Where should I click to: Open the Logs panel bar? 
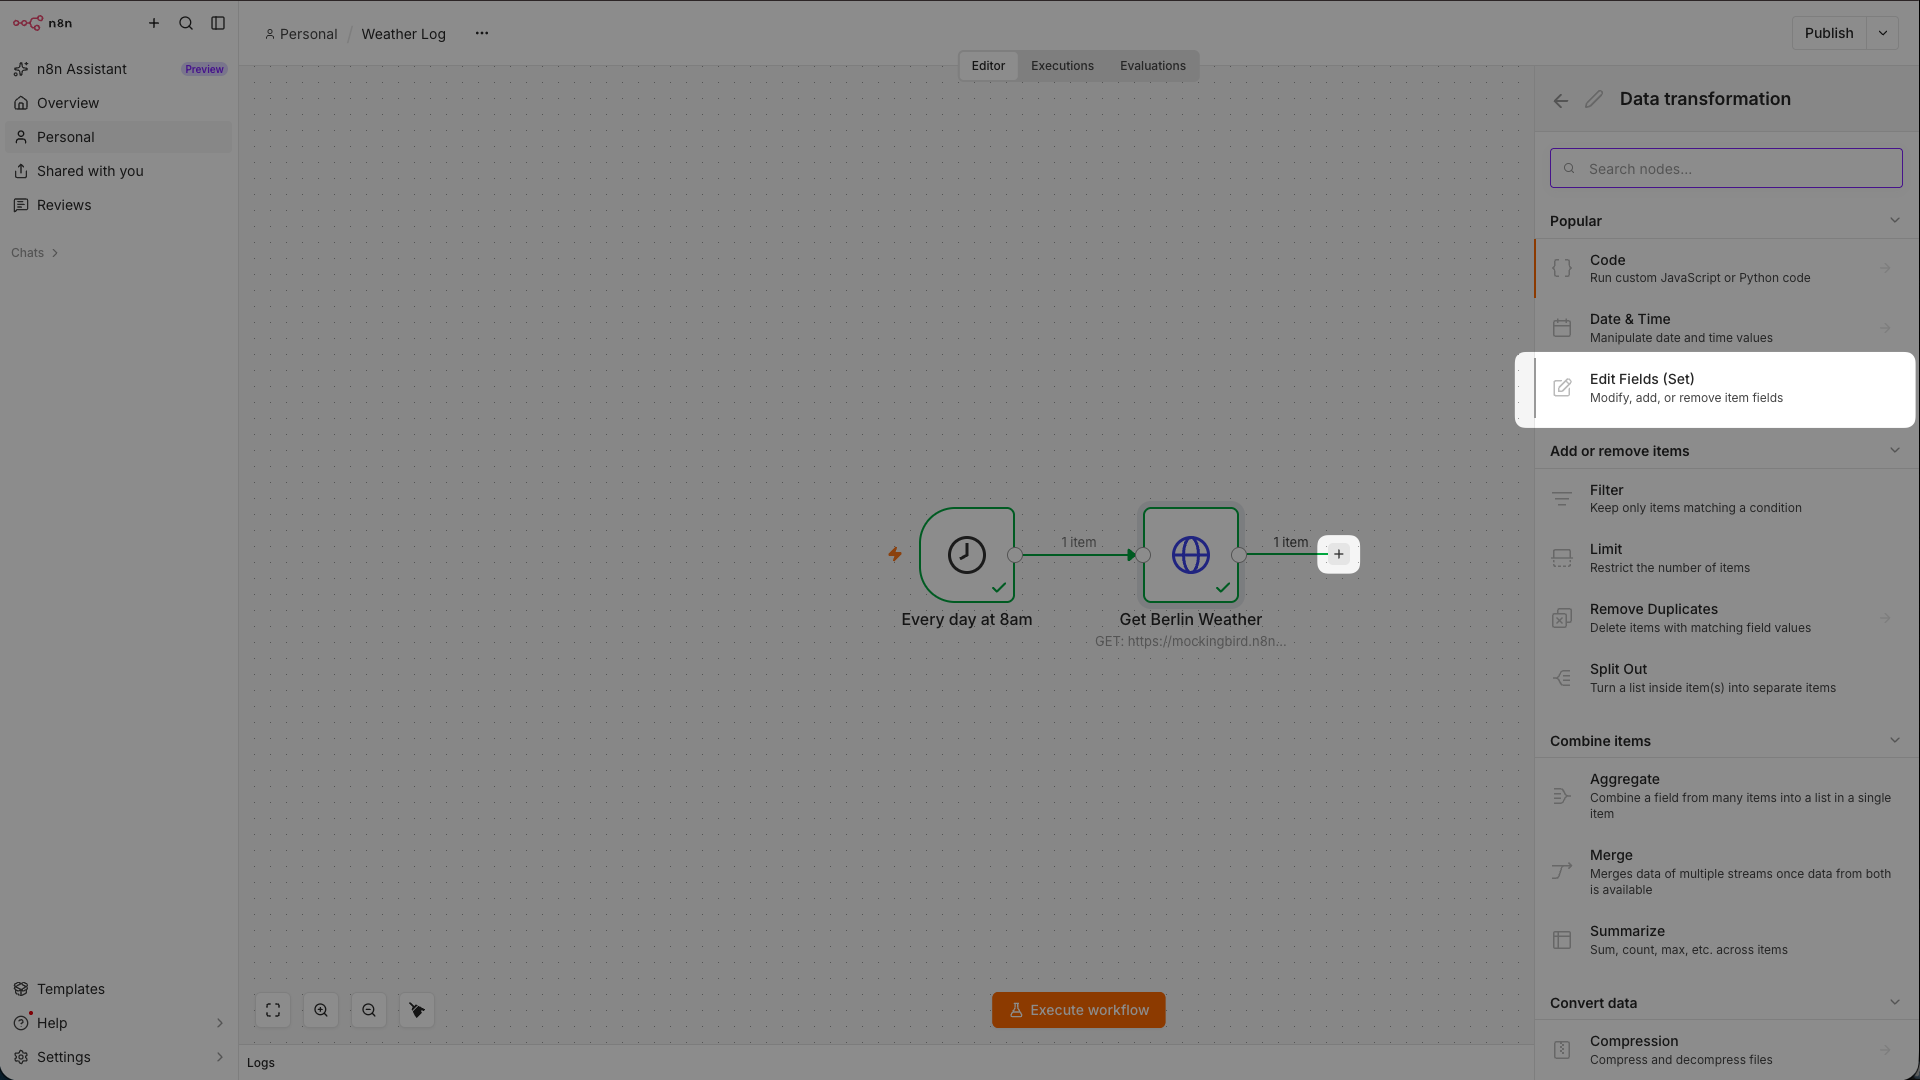886,1063
